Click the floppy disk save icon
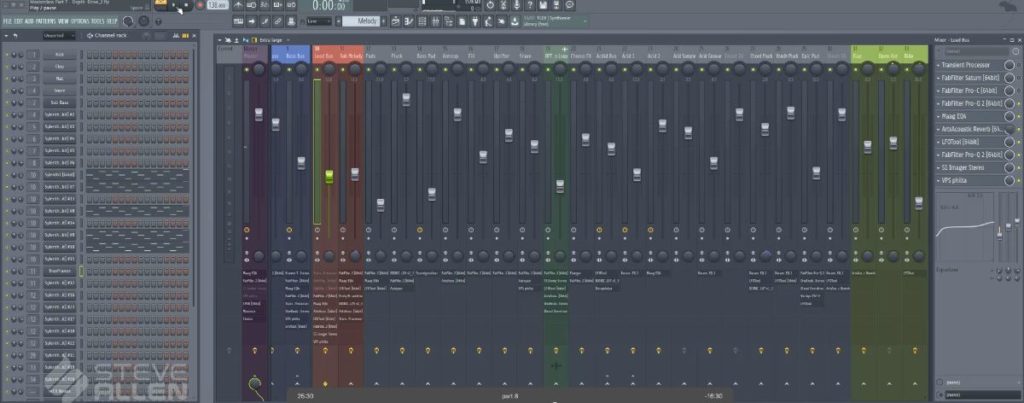This screenshot has width=1024, height=403. coord(543,5)
